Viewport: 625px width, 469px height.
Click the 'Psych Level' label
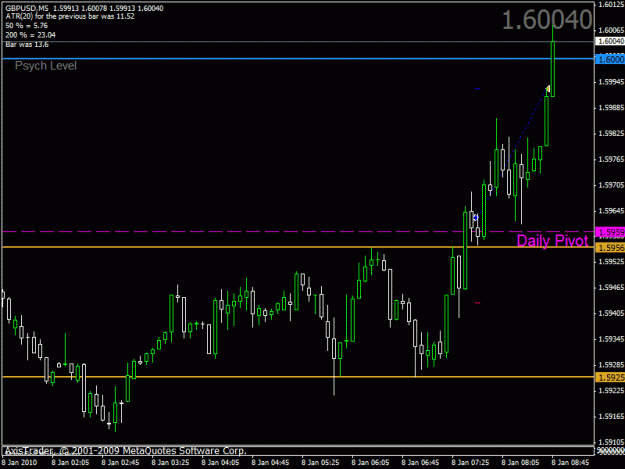[x=46, y=66]
